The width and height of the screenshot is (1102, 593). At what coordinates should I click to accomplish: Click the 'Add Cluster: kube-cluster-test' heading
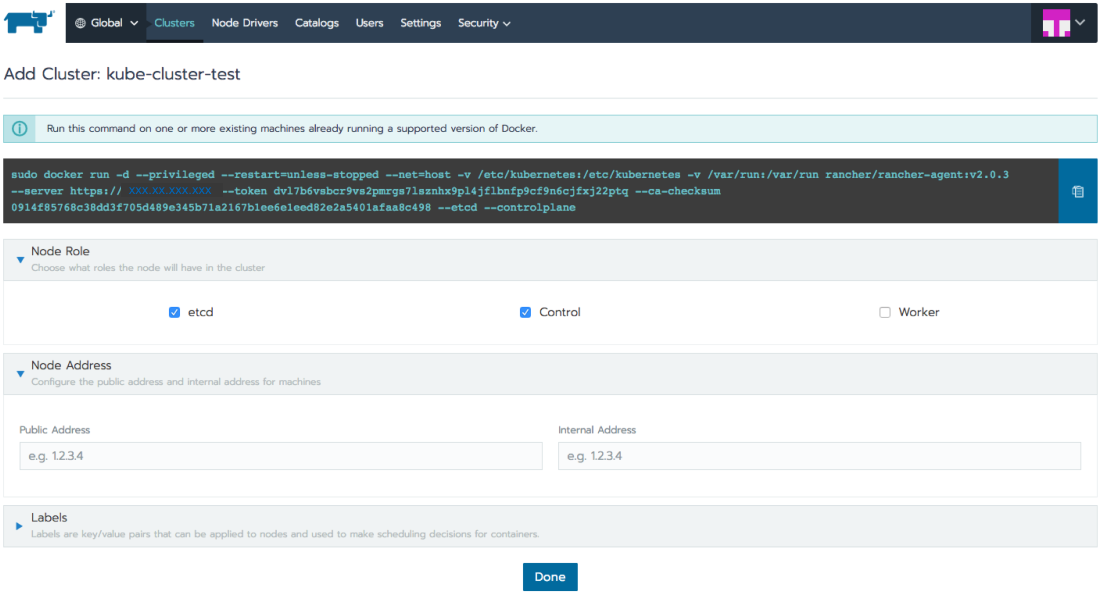pos(122,74)
